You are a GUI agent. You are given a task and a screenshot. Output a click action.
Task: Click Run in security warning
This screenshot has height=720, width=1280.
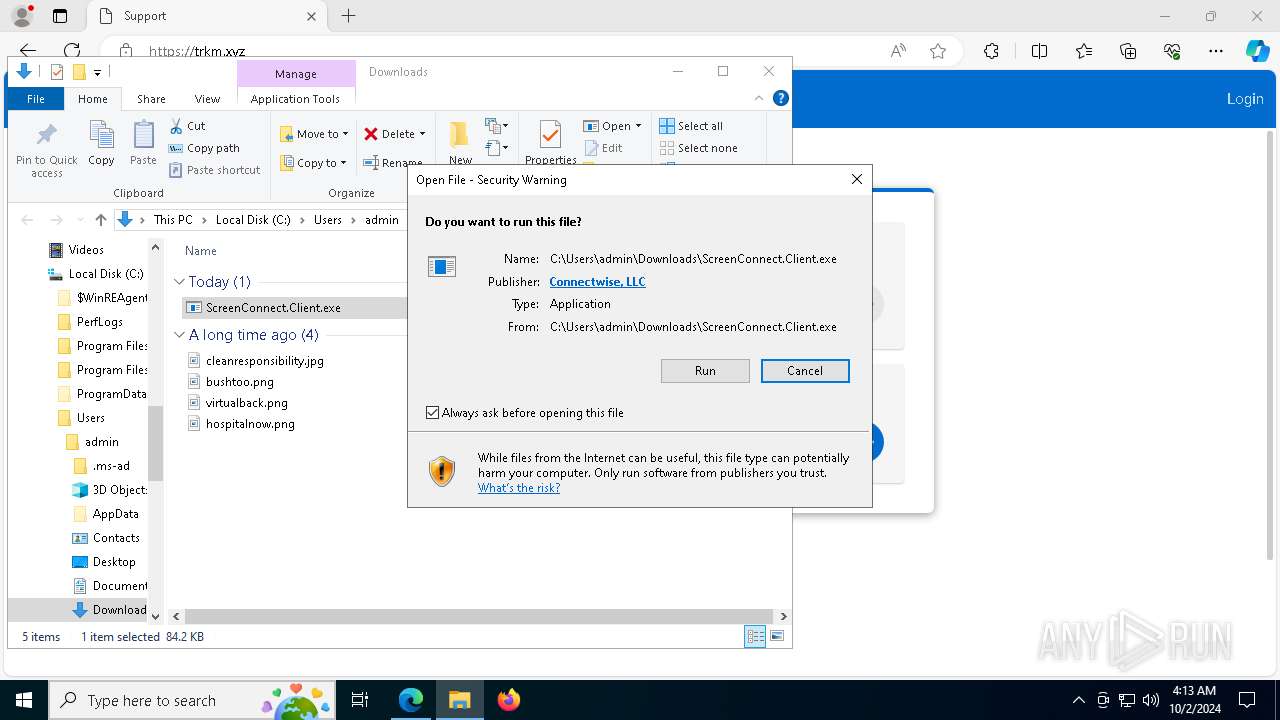(705, 371)
